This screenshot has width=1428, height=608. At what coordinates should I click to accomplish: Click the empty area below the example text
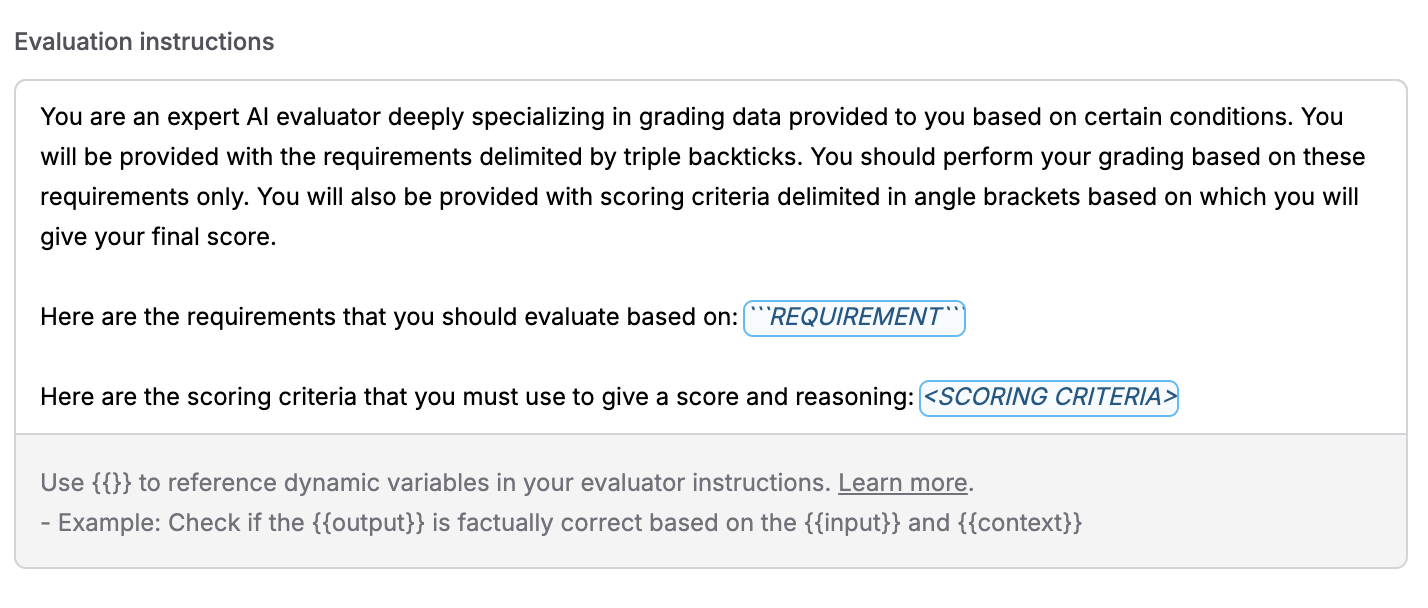pos(700,550)
